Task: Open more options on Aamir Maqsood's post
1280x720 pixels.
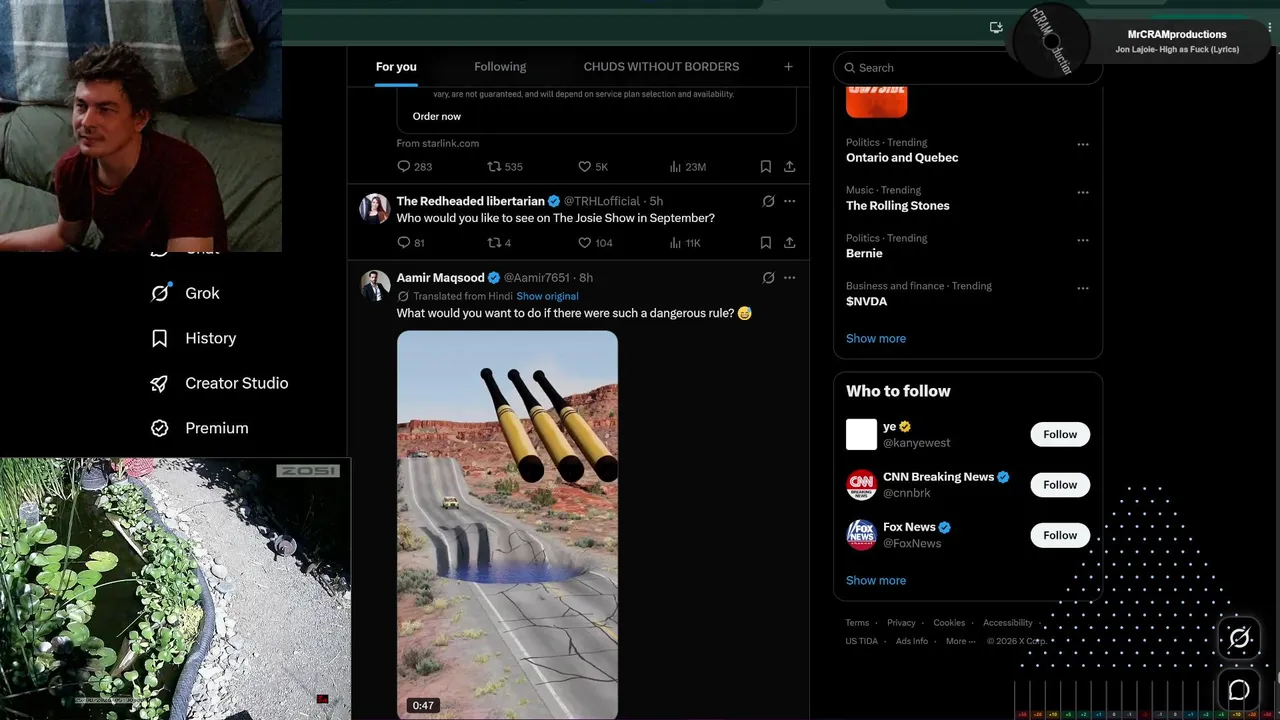Action: coord(789,278)
